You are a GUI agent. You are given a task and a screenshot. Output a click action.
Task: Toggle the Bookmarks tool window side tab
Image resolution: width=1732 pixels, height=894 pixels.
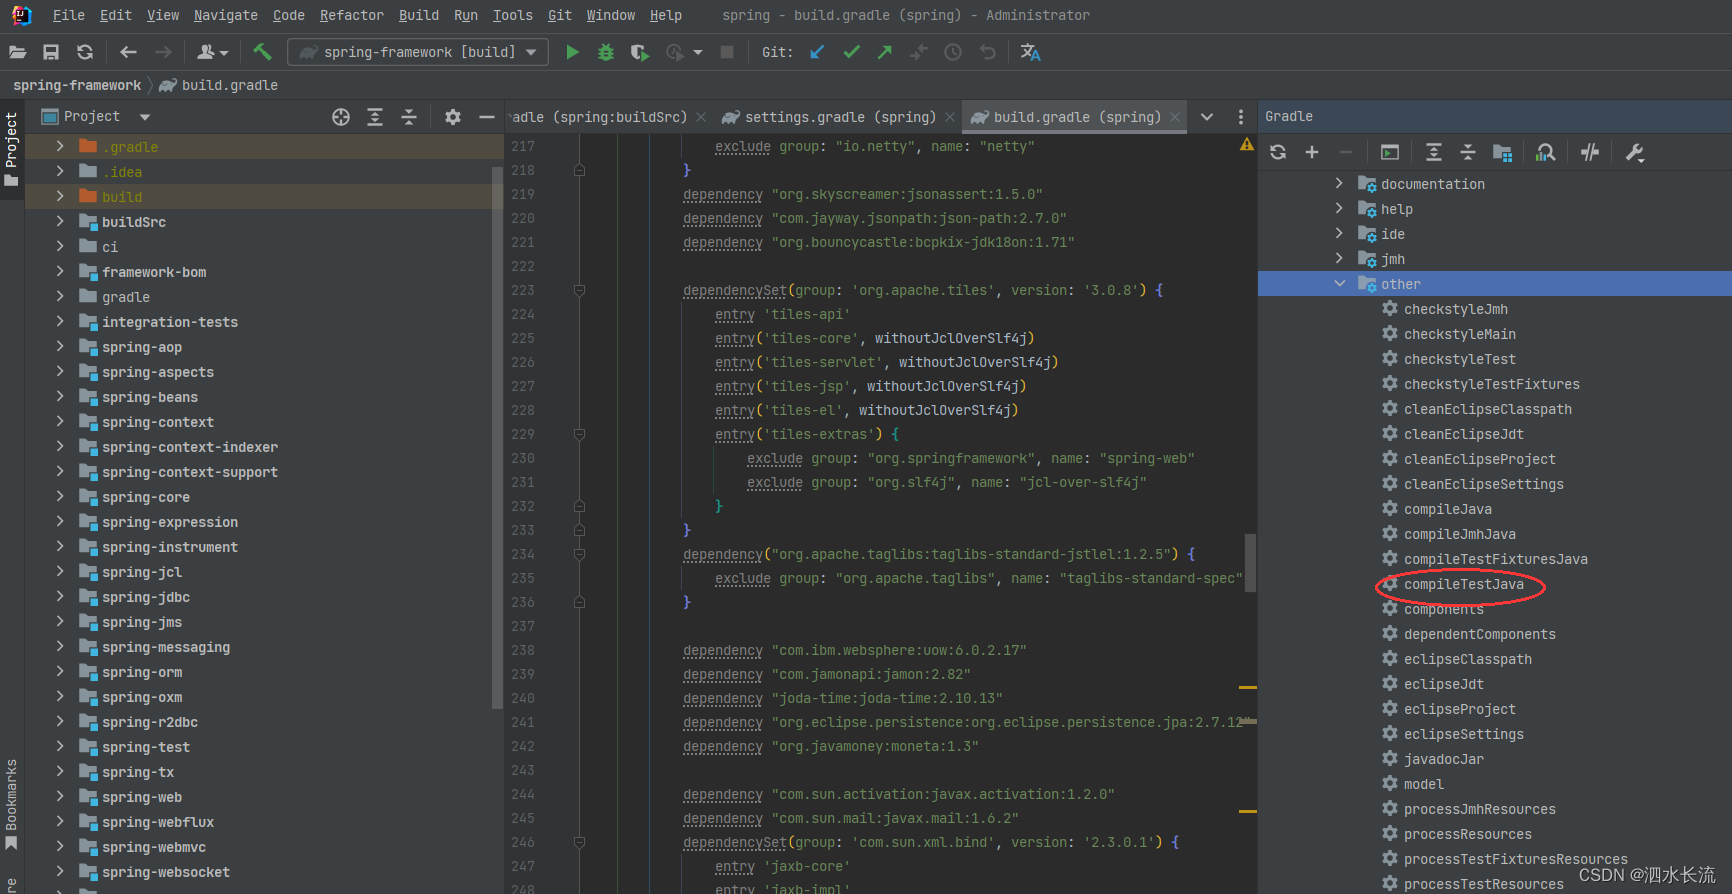click(x=12, y=804)
